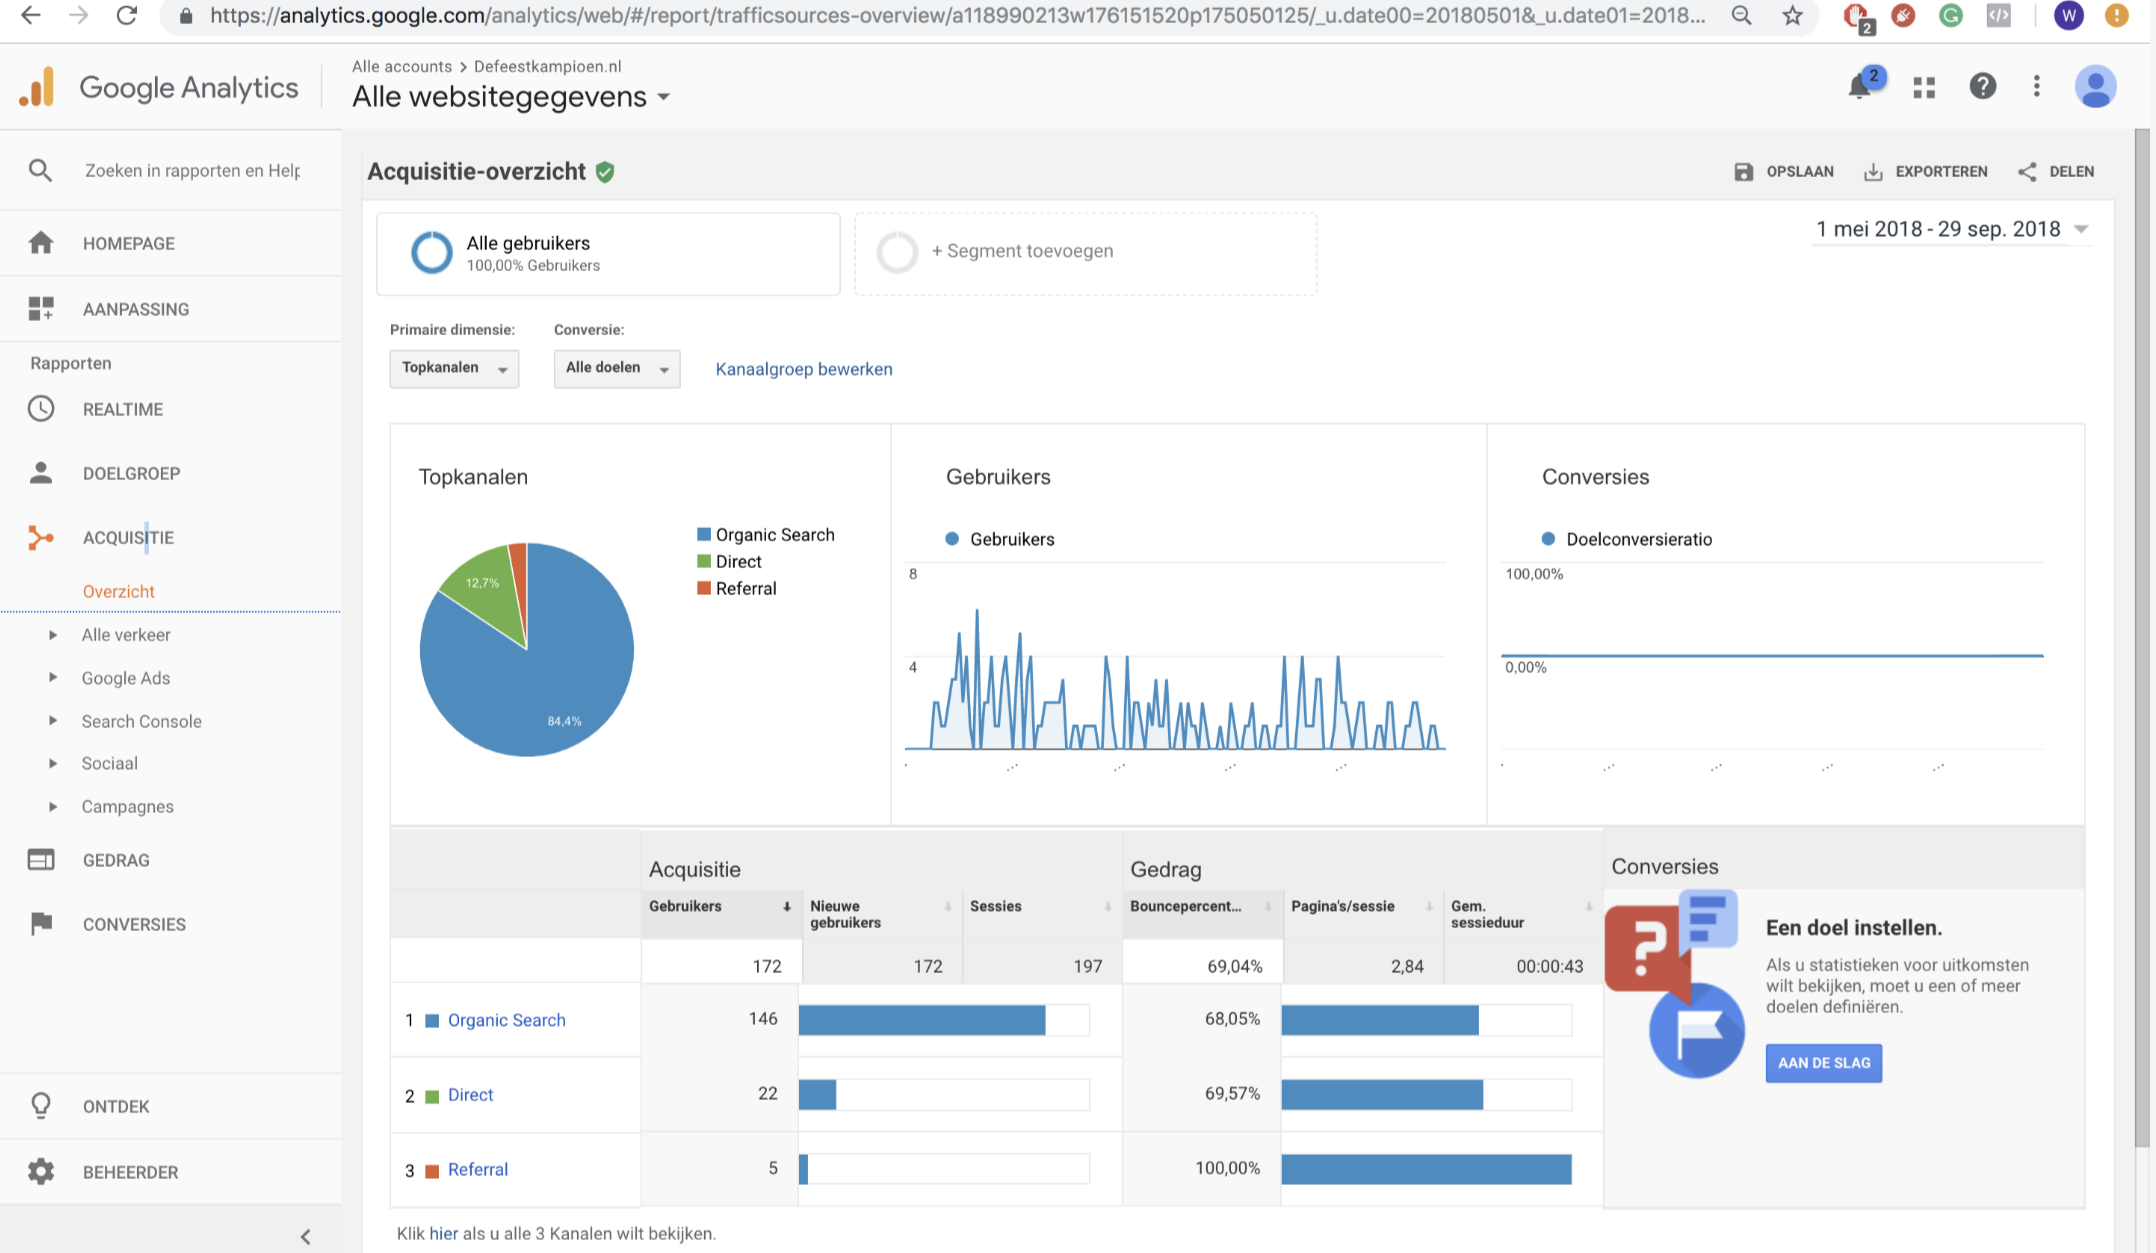The image size is (2156, 1253).
Task: Open the help question mark icon
Action: click(x=1982, y=86)
